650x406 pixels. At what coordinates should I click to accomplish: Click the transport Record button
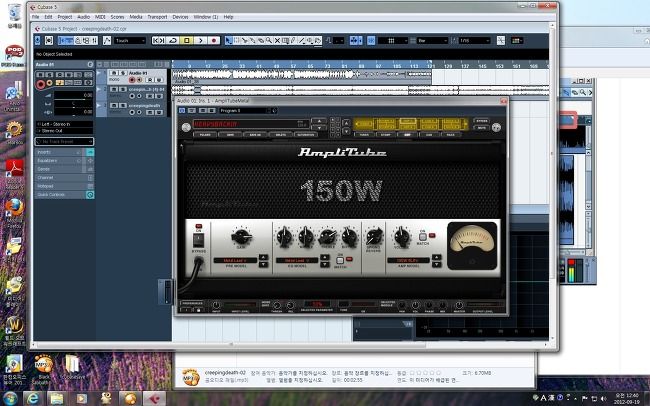click(x=214, y=40)
